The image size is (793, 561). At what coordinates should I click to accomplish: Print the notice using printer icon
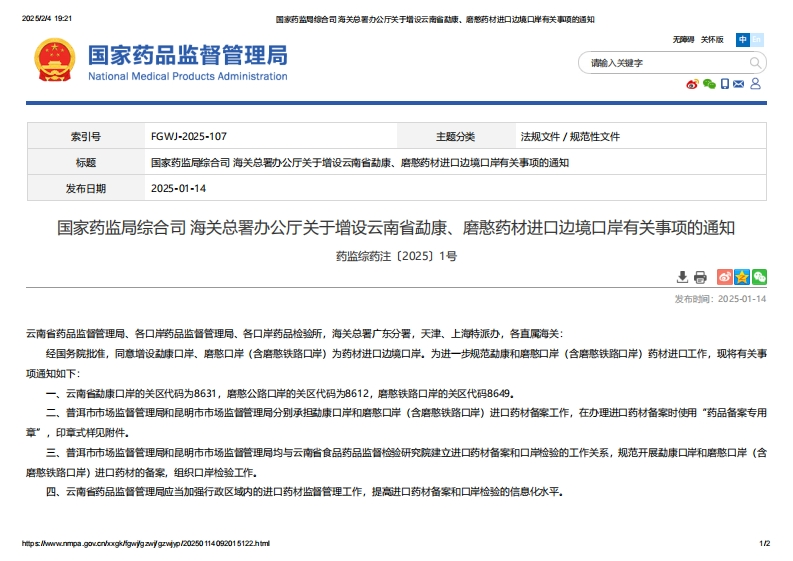[x=700, y=277]
